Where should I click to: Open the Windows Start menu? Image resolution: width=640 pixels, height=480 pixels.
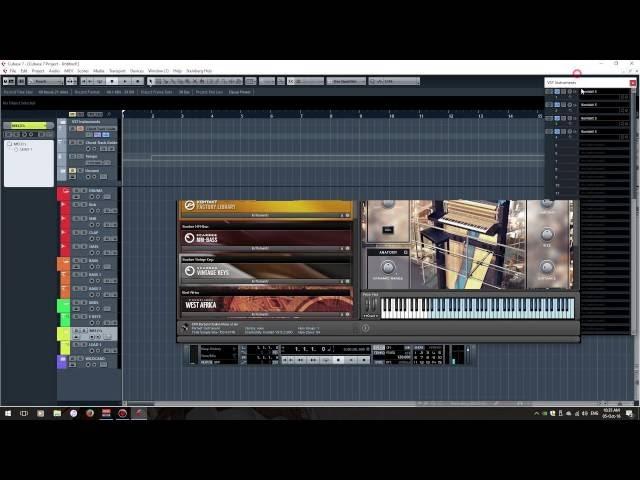[x=8, y=413]
